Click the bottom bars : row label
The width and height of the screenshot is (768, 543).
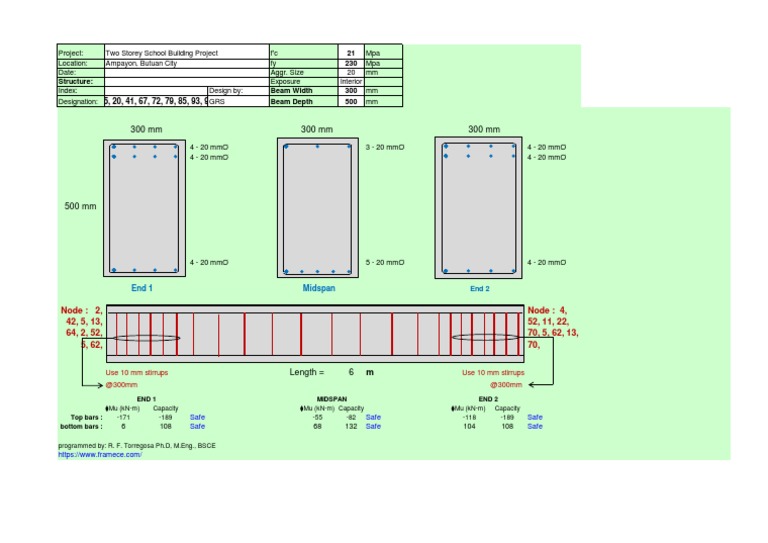[x=81, y=426]
